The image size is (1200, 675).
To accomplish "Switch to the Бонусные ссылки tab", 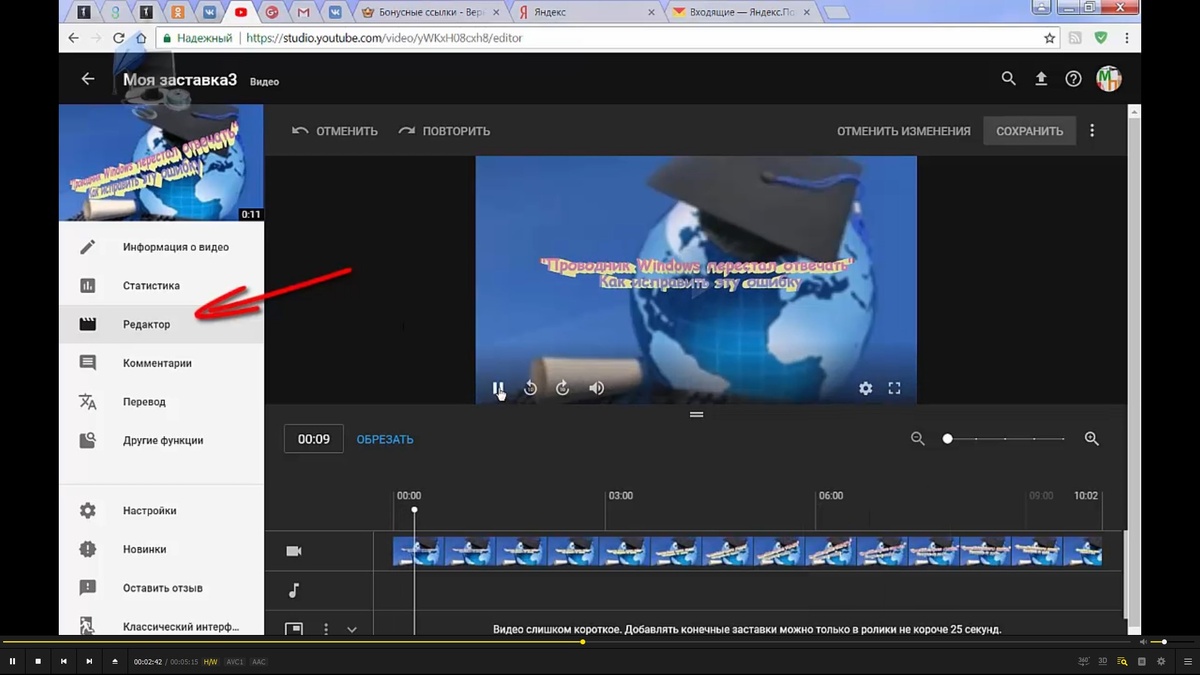I will (x=429, y=12).
